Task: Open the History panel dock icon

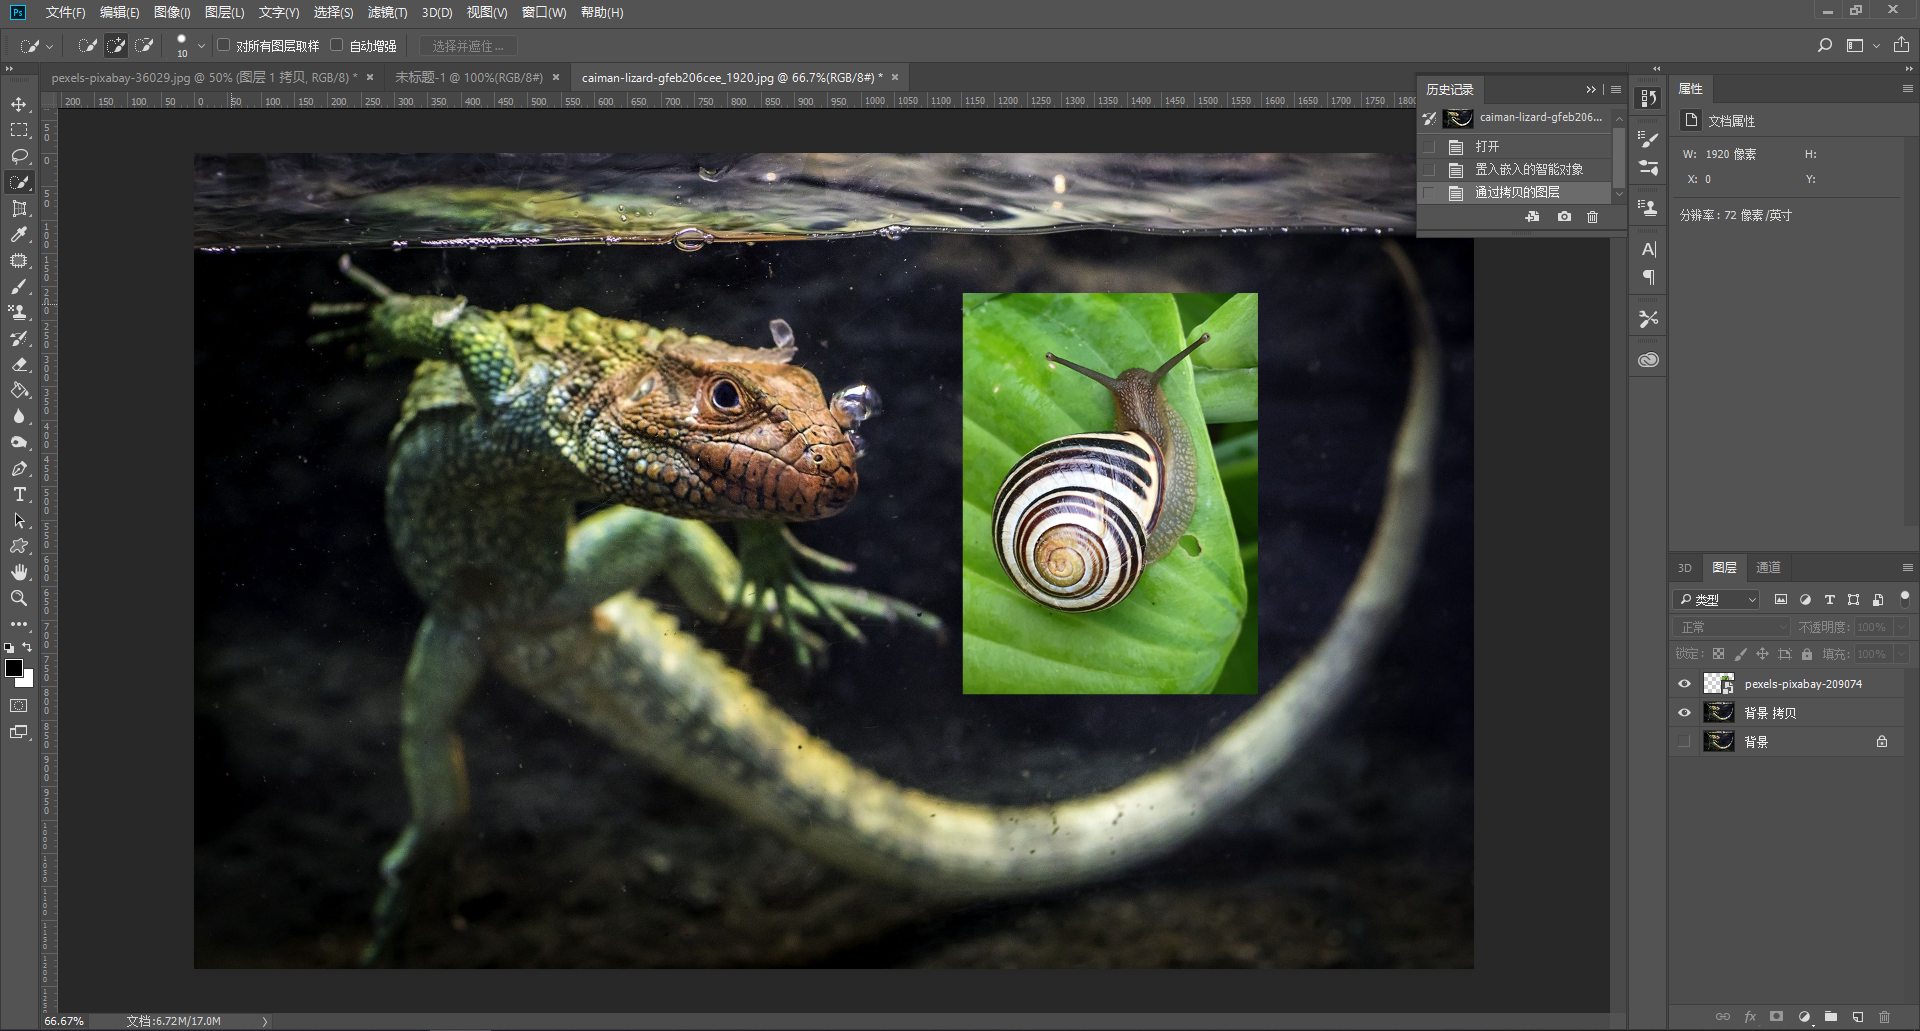Action: click(1649, 98)
